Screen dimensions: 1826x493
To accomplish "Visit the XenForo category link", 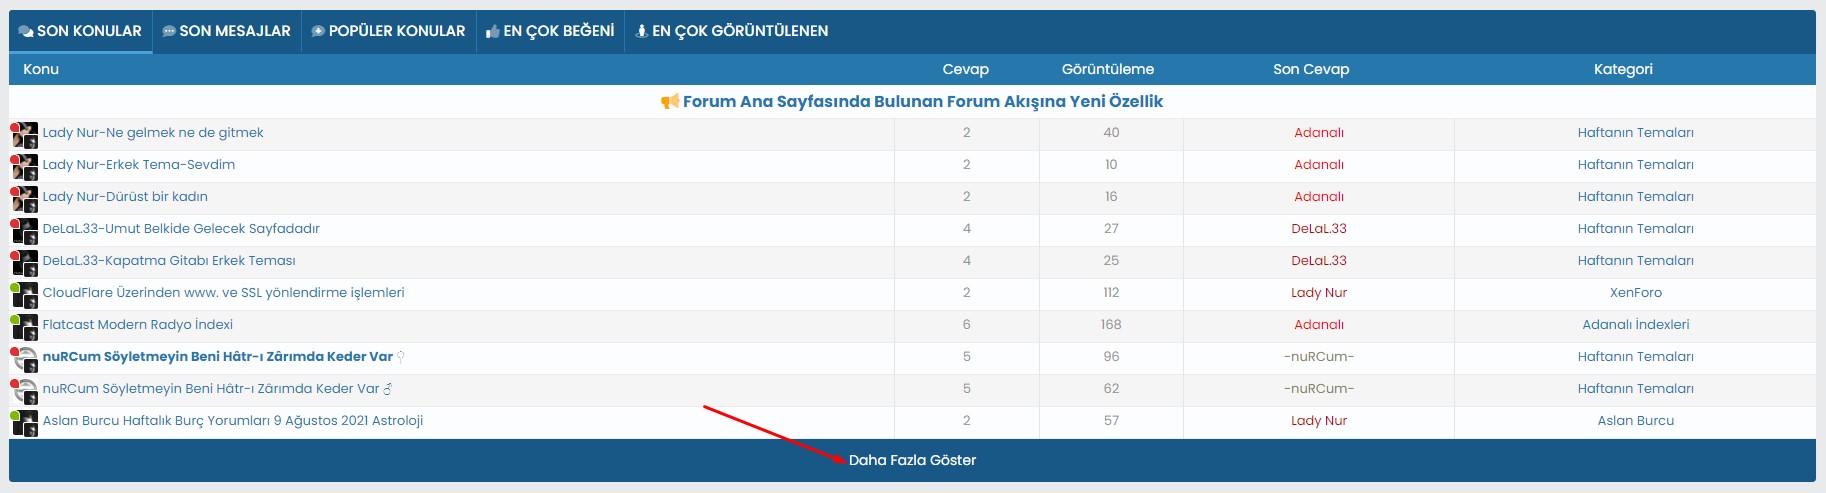I will click(x=1635, y=293).
